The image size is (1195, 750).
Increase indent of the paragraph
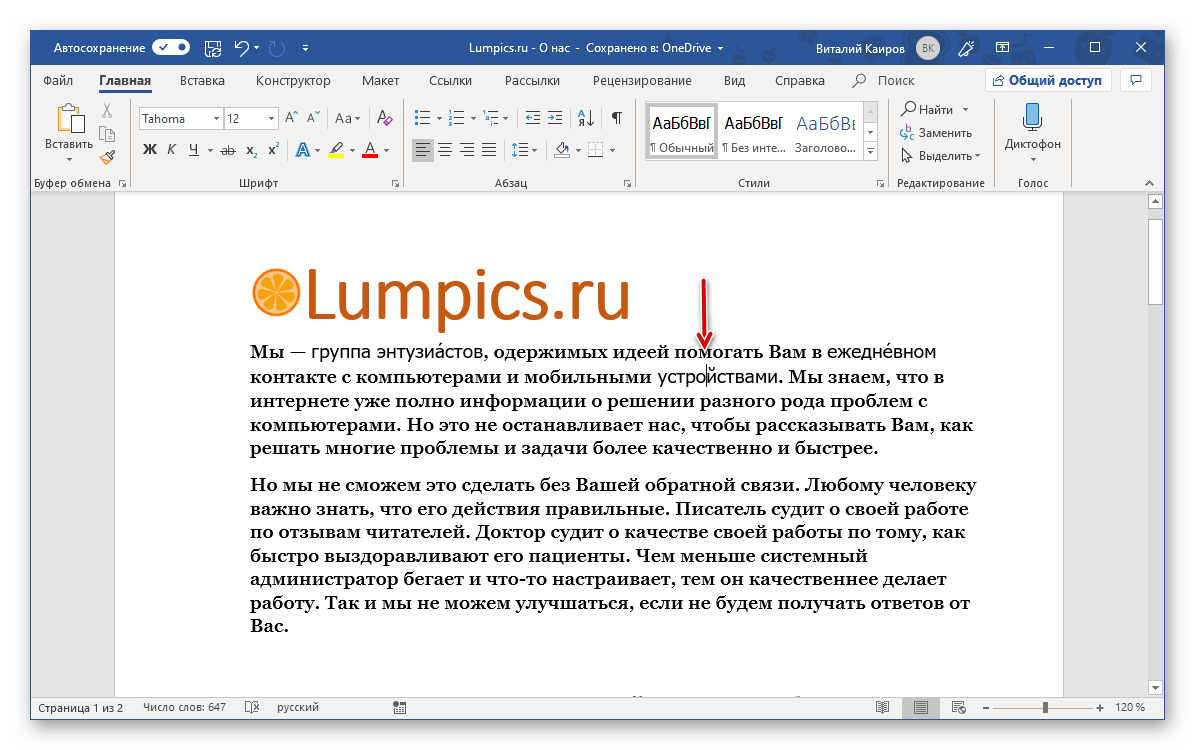(x=555, y=118)
